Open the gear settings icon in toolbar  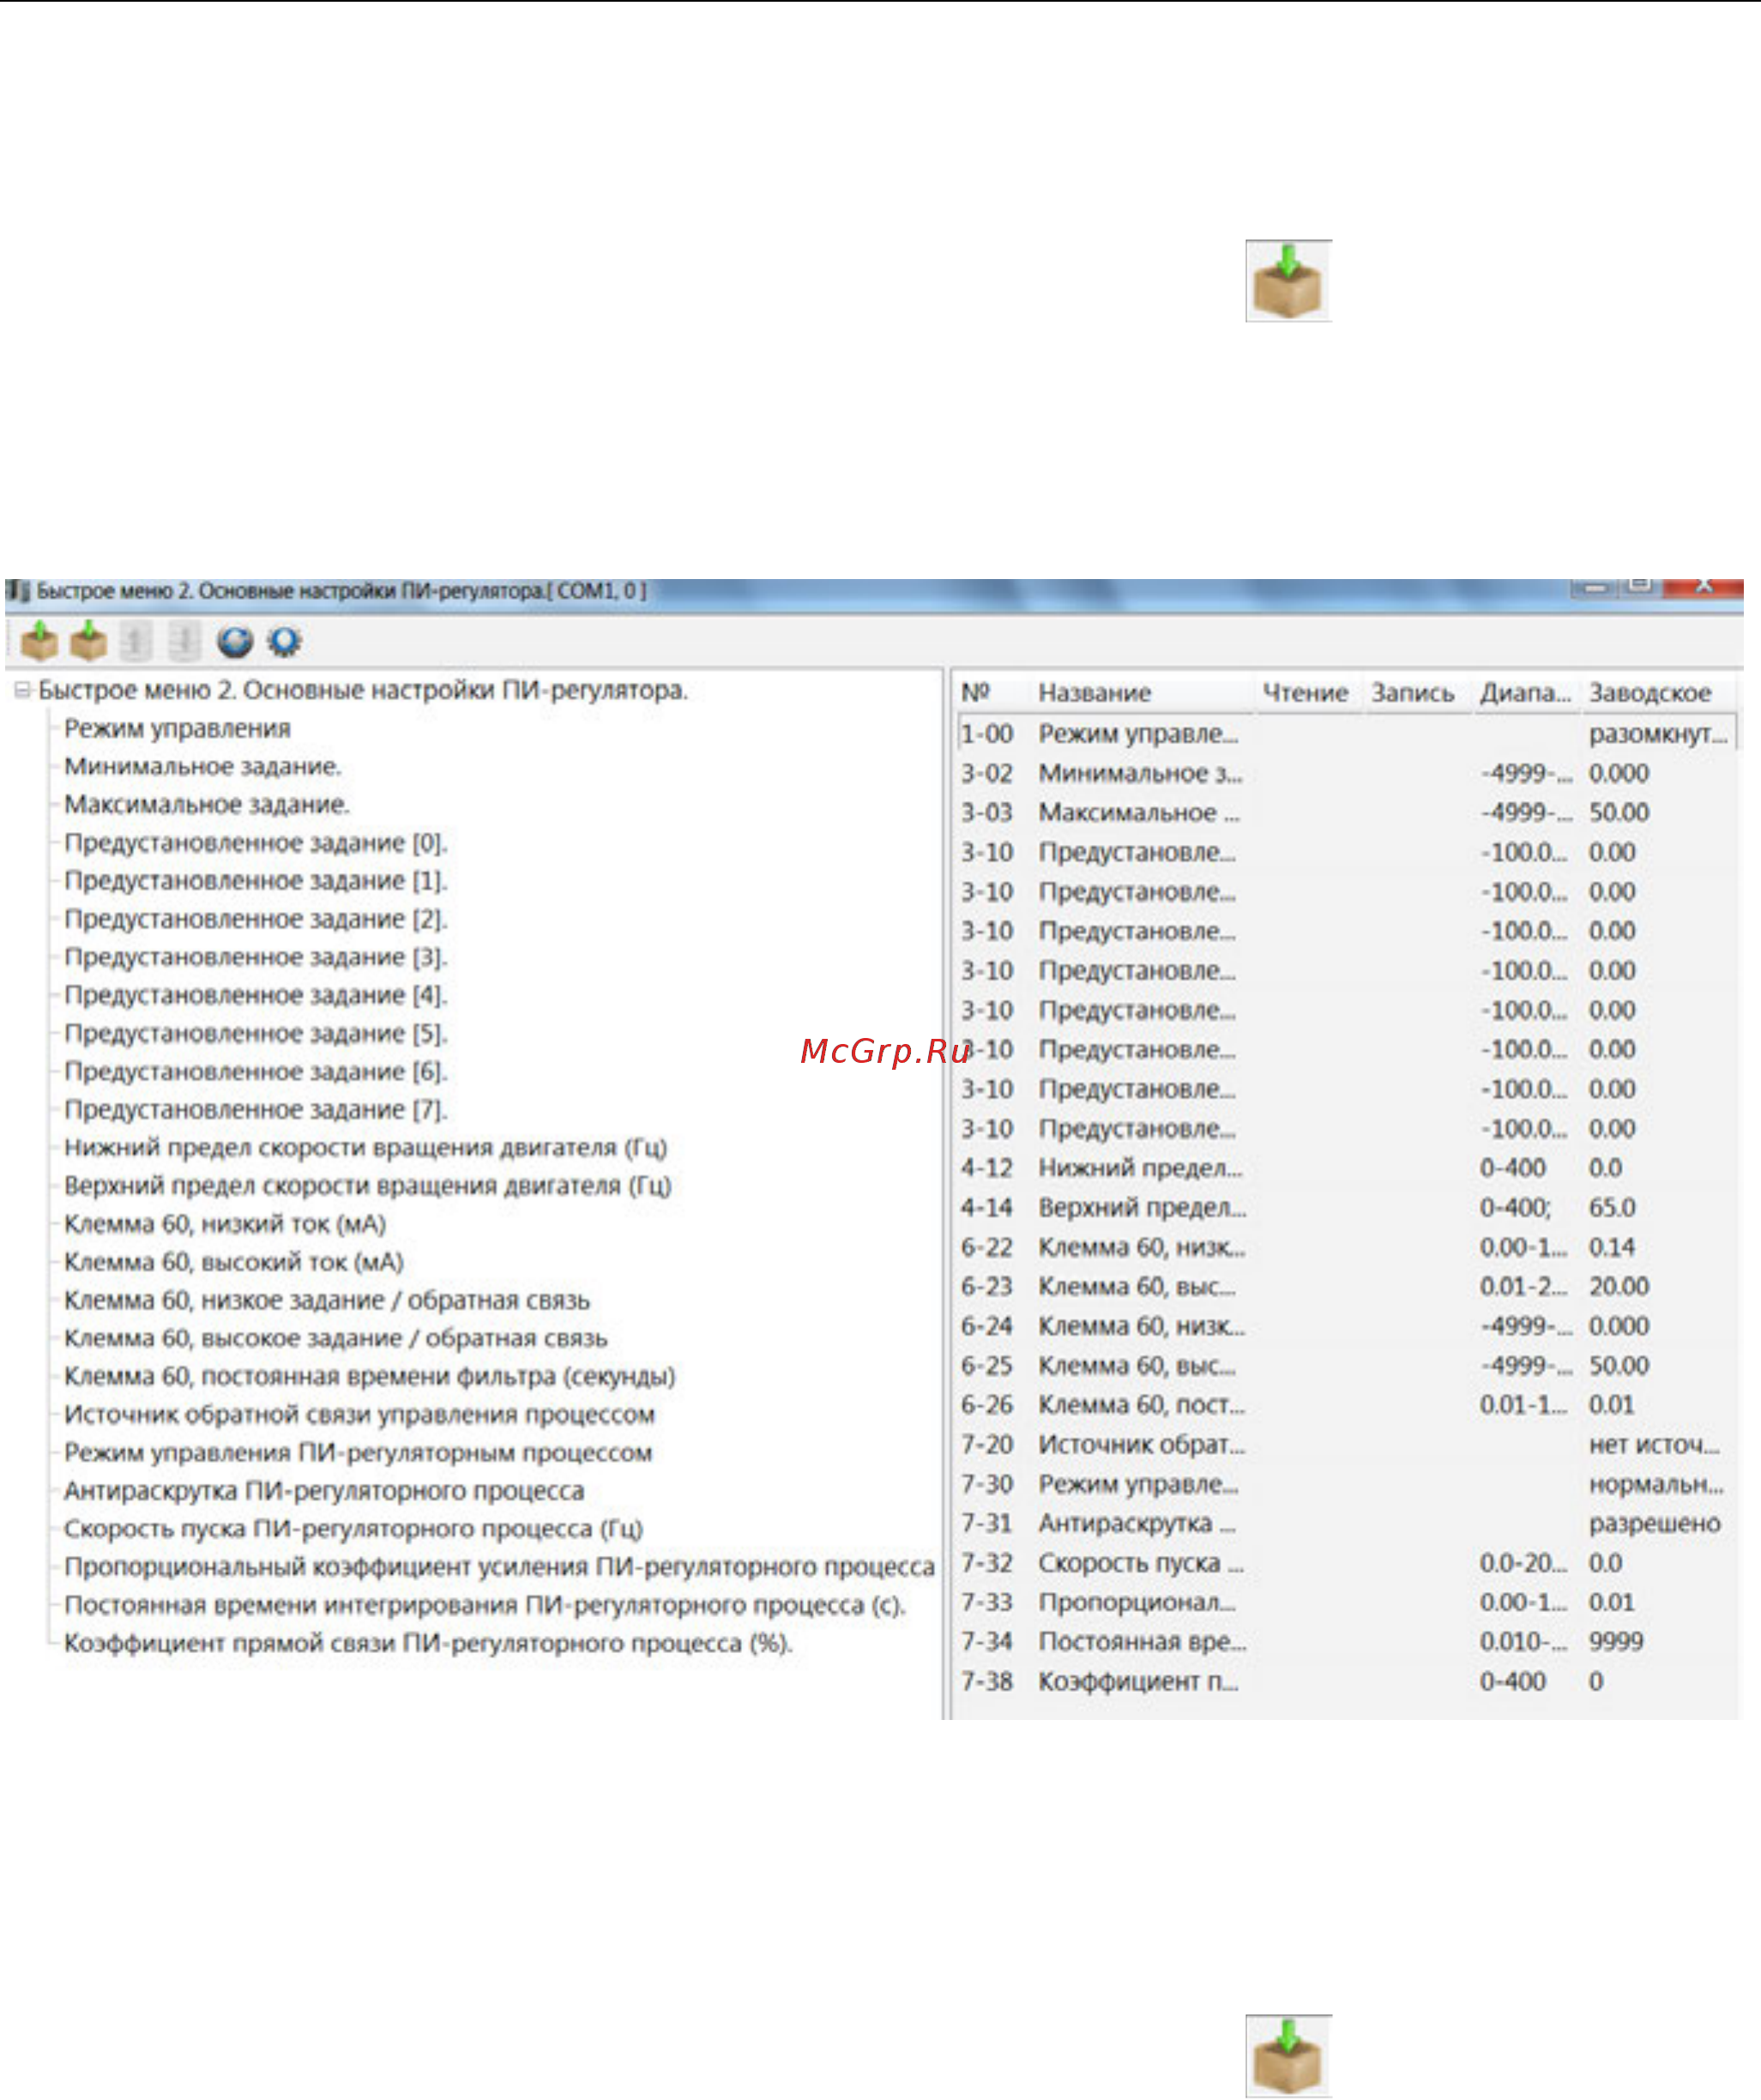[x=284, y=641]
